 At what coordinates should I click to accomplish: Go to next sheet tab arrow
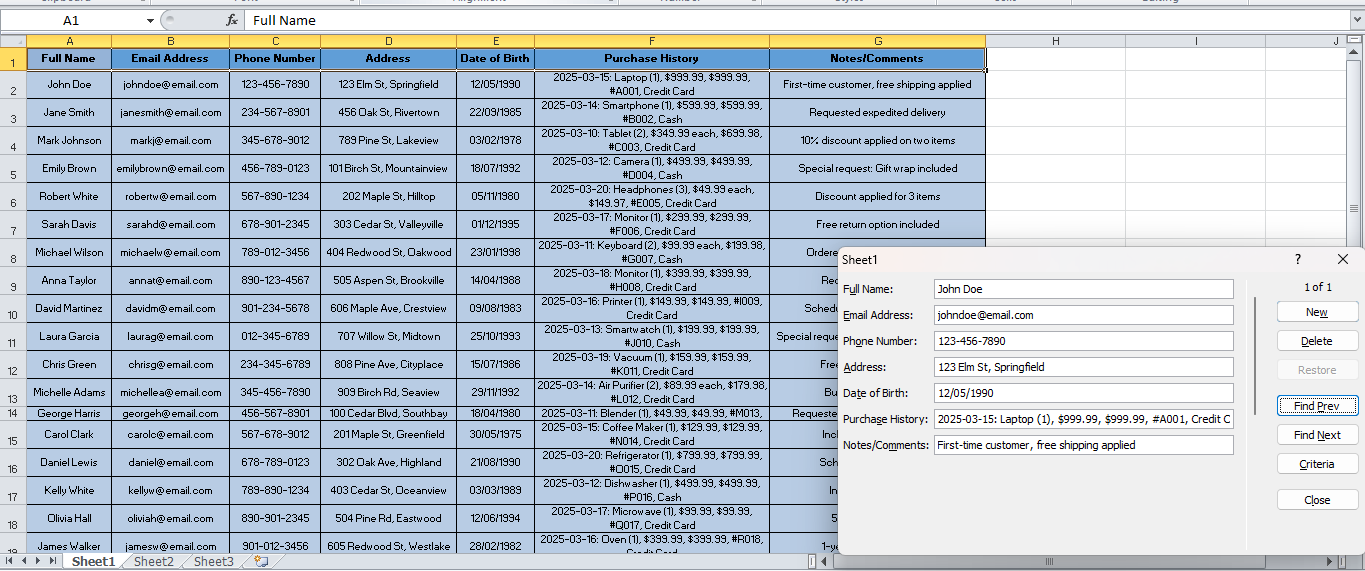pyautogui.click(x=39, y=562)
